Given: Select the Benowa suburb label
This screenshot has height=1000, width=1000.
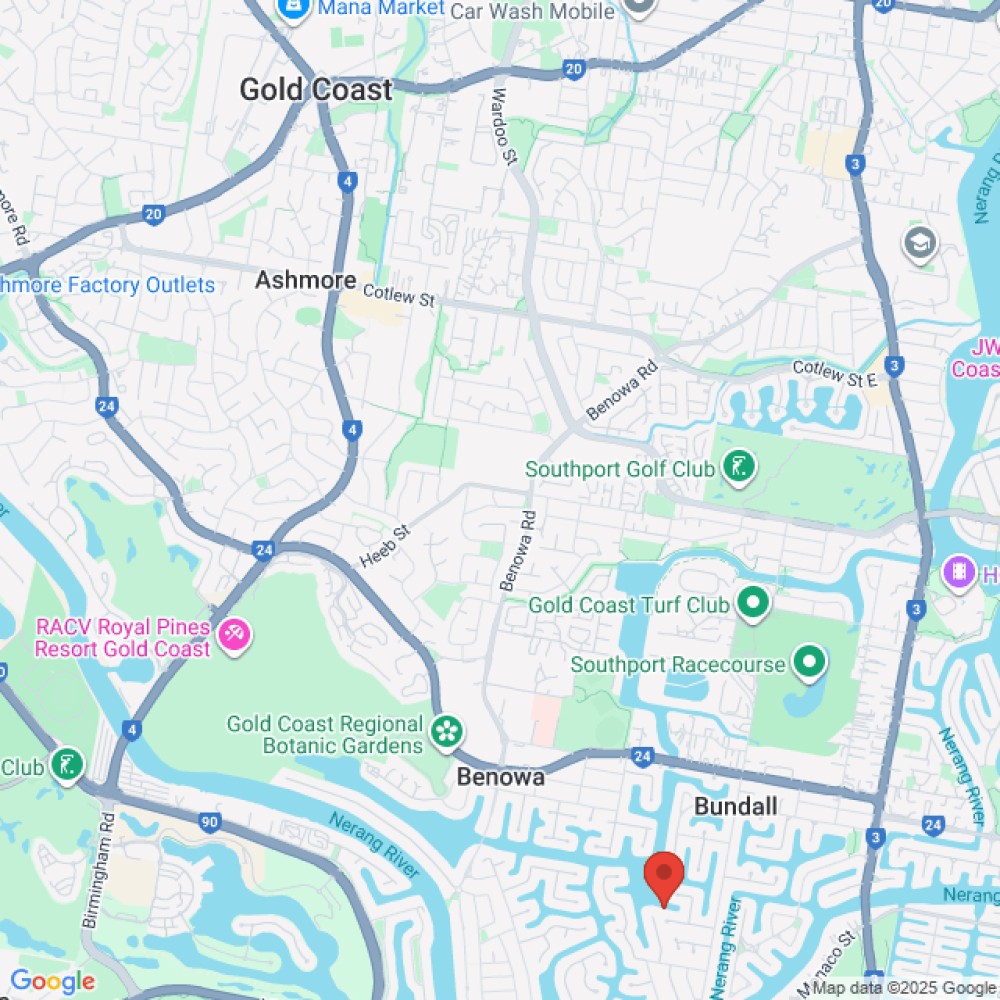Looking at the screenshot, I should 501,777.
